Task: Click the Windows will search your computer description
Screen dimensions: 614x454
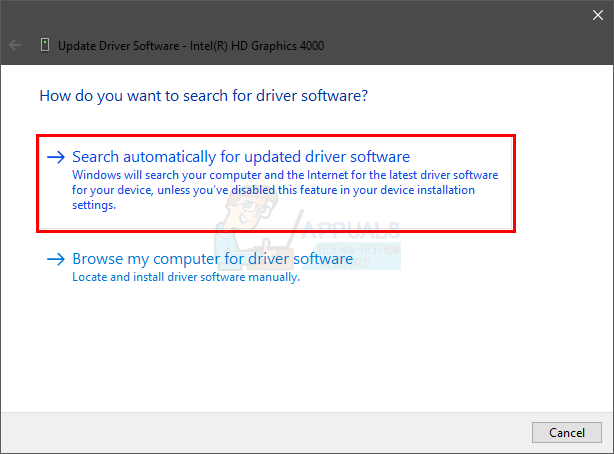Action: [x=285, y=190]
